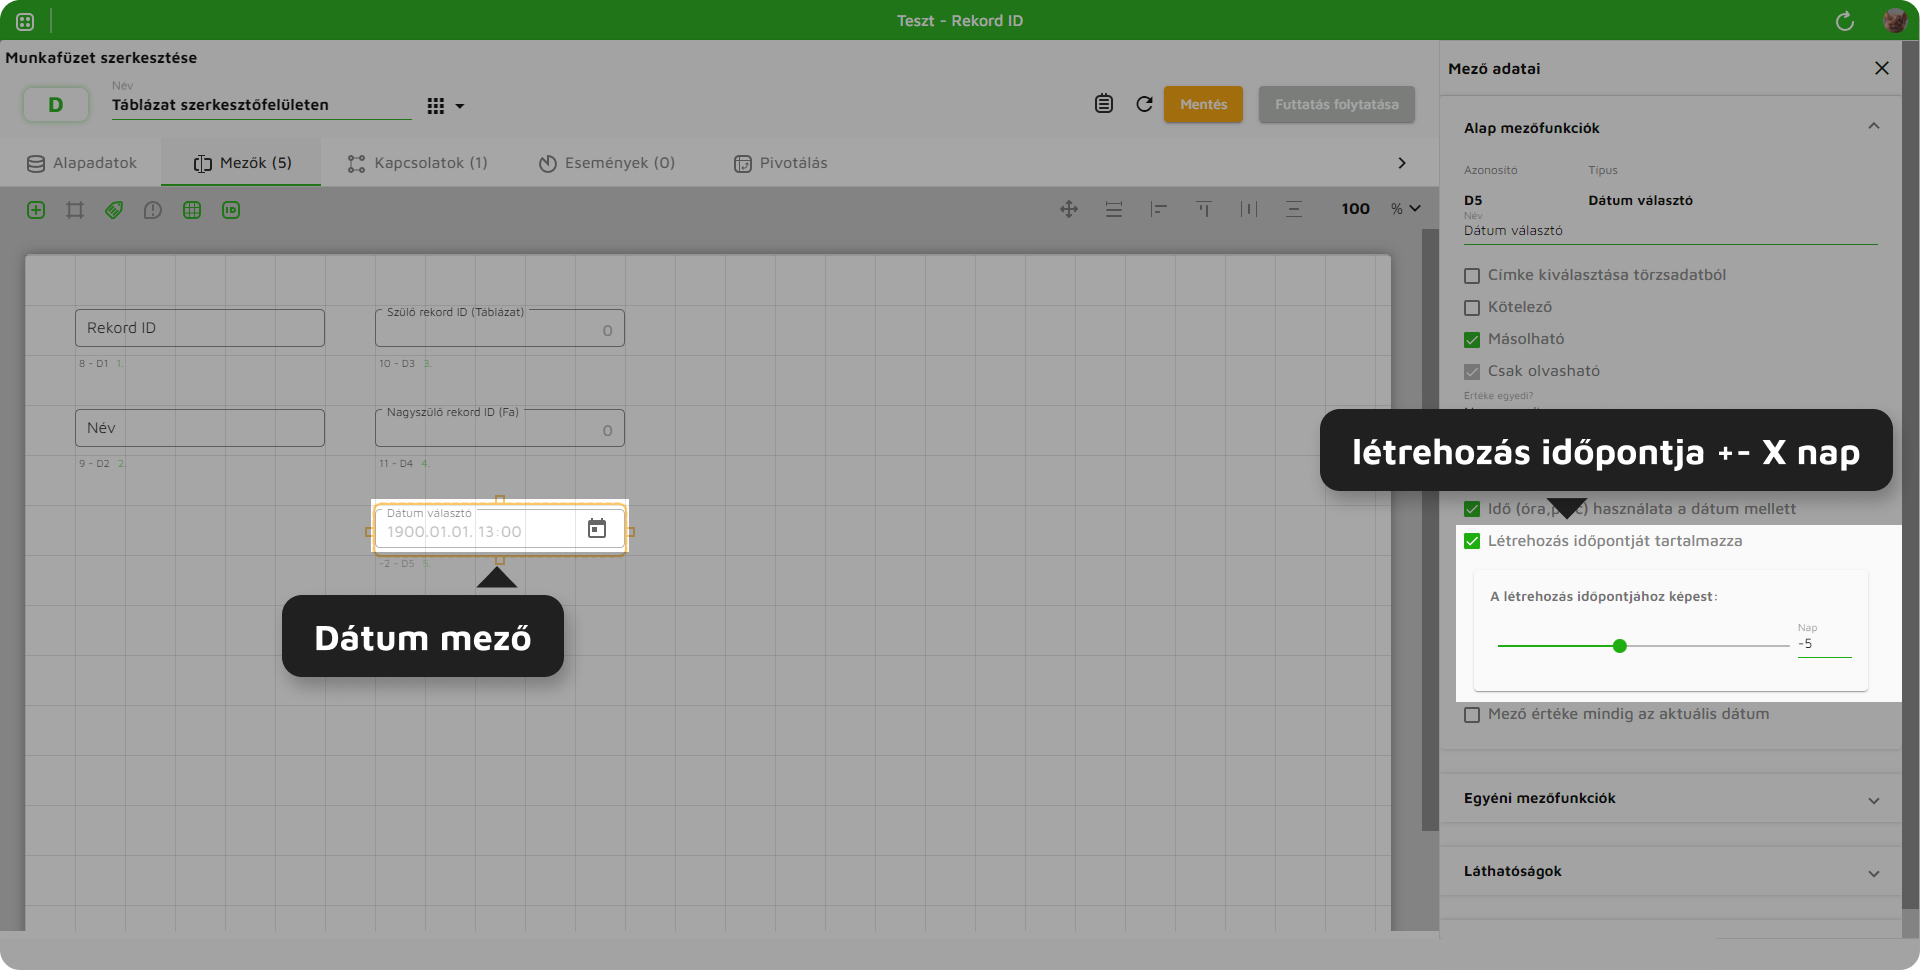The image size is (1920, 970).
Task: Open the Kapcsolatok (1) tab
Action: point(418,163)
